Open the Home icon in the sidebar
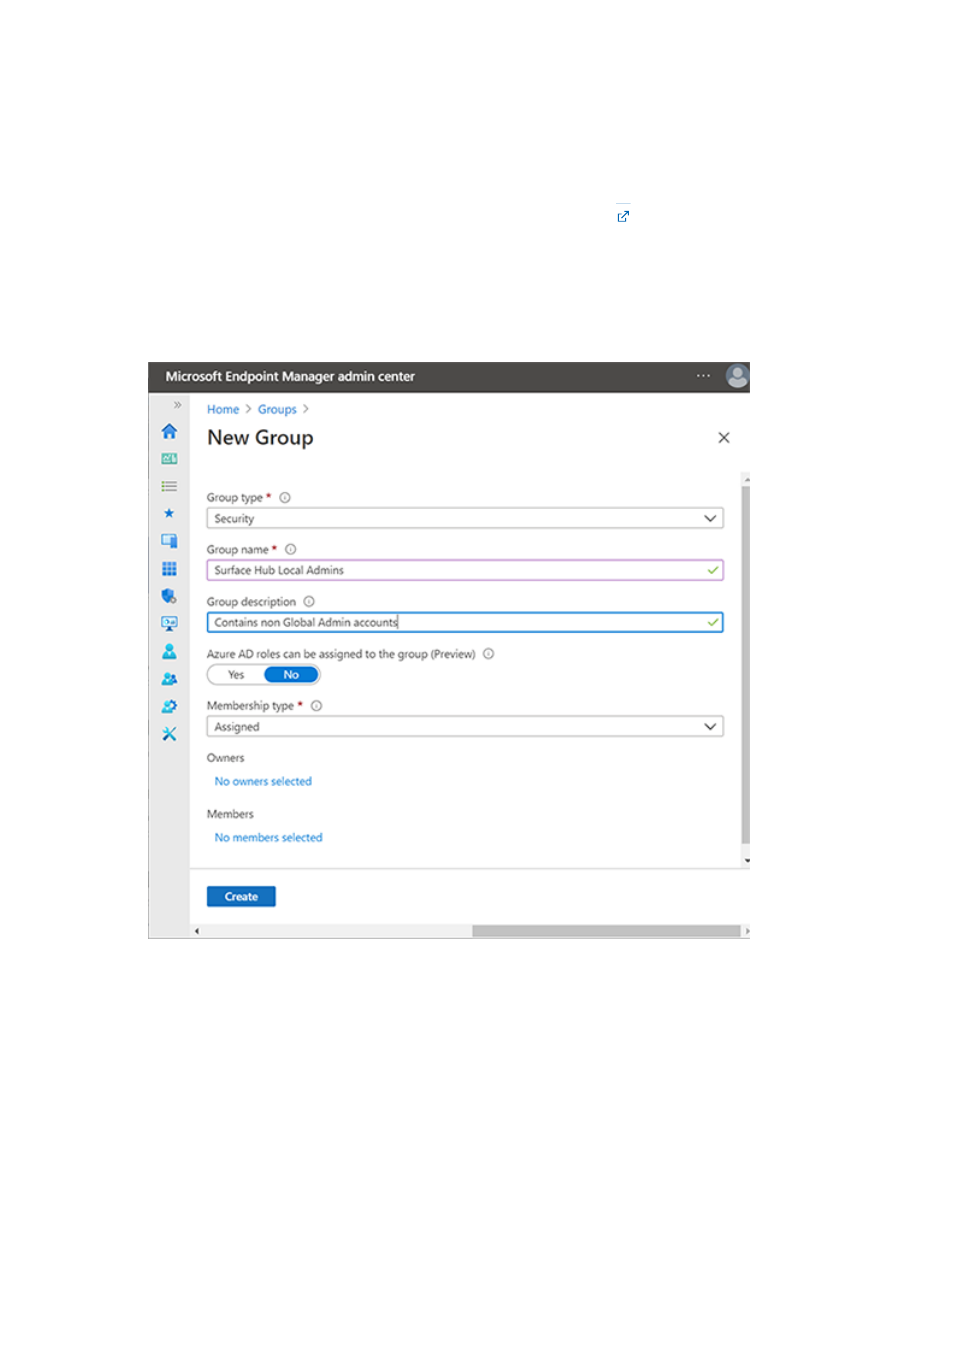The width and height of the screenshot is (954, 1350). coord(169,431)
